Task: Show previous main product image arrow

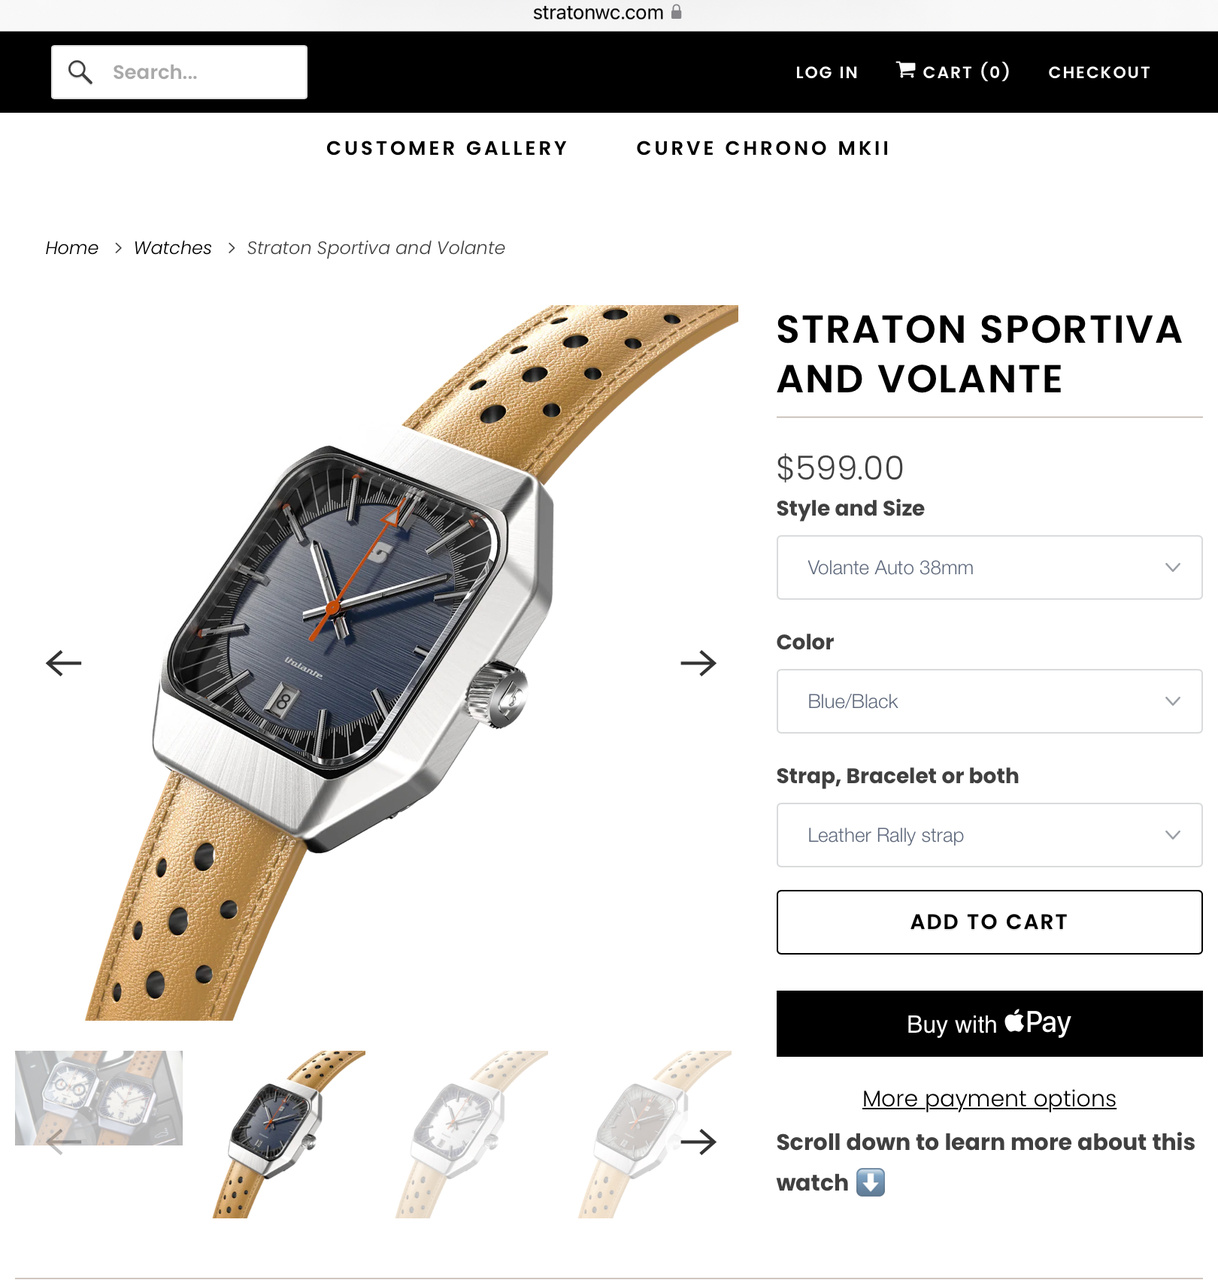Action: [x=64, y=663]
